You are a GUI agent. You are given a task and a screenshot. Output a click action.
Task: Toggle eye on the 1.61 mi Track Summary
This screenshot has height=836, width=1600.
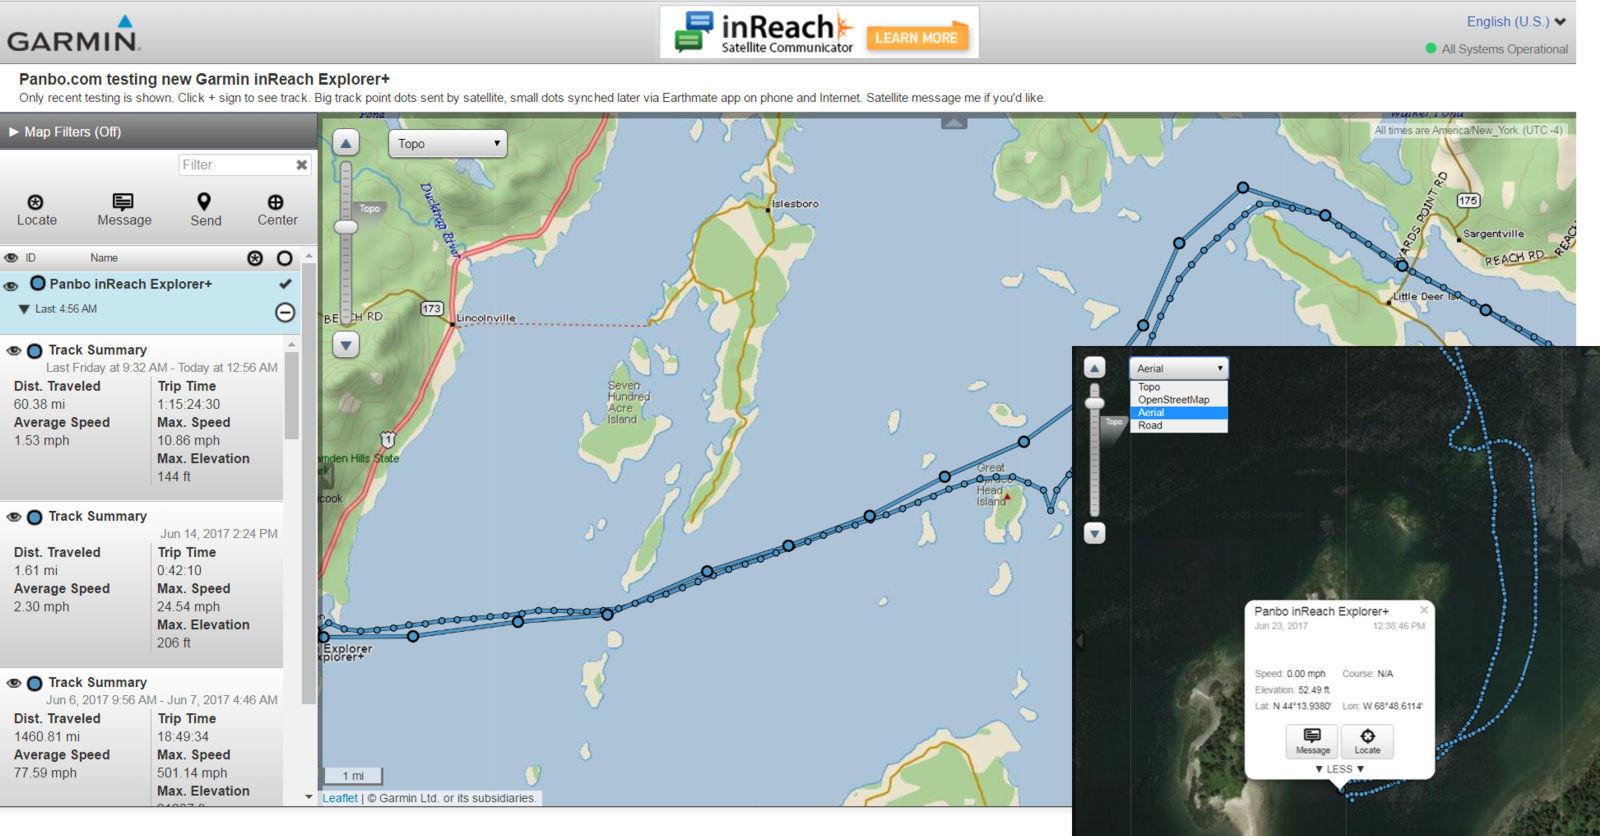coord(14,517)
